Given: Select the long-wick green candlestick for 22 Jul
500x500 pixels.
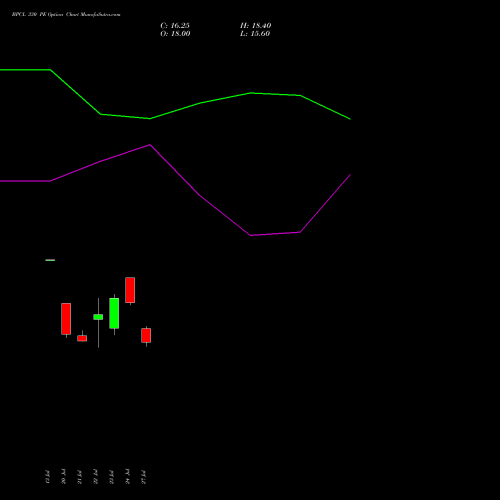Looking at the screenshot, I should (98, 317).
